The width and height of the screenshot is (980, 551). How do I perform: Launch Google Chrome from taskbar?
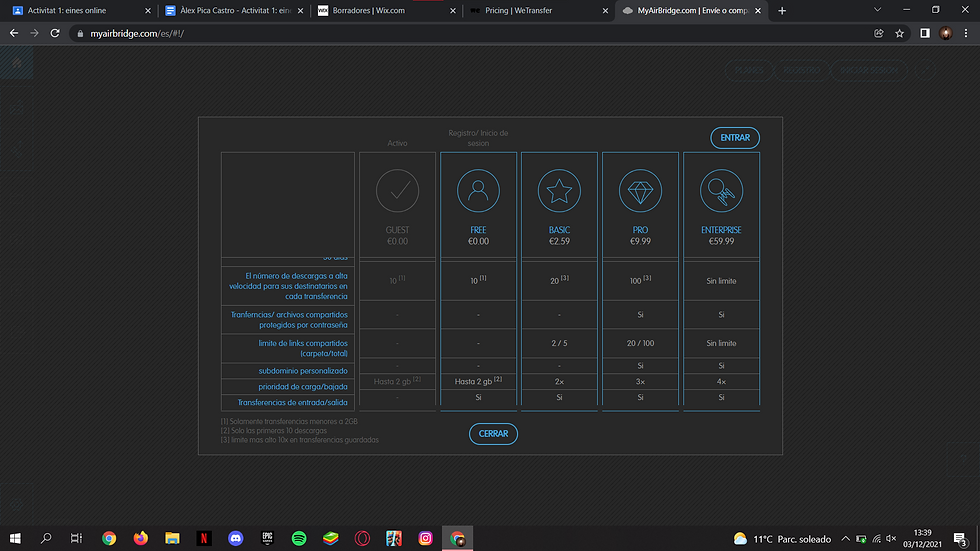pyautogui.click(x=109, y=538)
